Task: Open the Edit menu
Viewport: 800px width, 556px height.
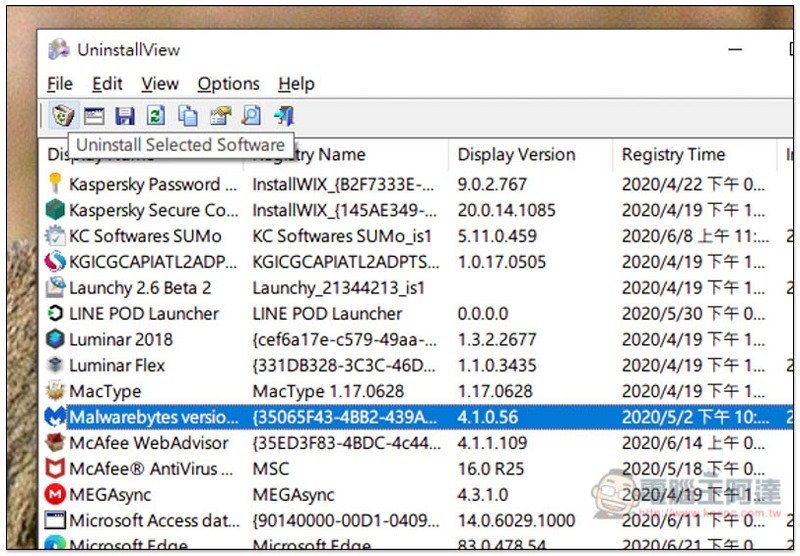Action: click(x=108, y=84)
